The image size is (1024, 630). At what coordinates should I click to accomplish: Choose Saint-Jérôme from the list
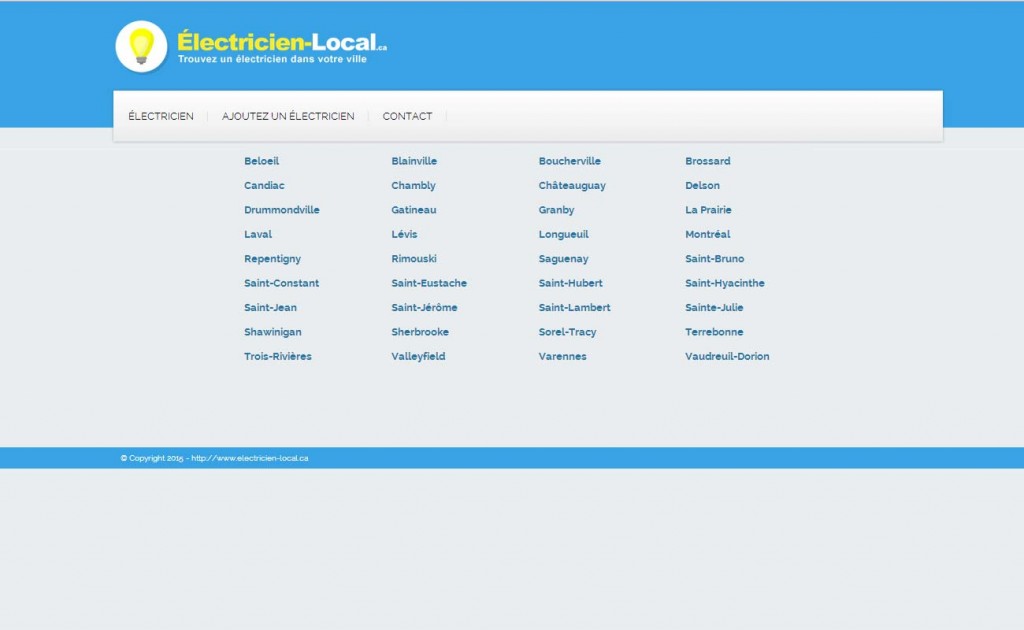click(424, 308)
